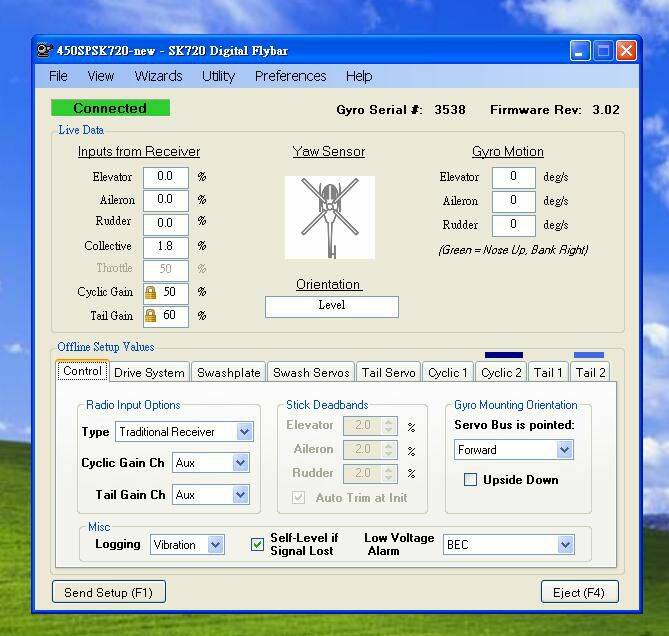
Task: Click the Gyro Serial number 3538
Action: click(x=450, y=110)
